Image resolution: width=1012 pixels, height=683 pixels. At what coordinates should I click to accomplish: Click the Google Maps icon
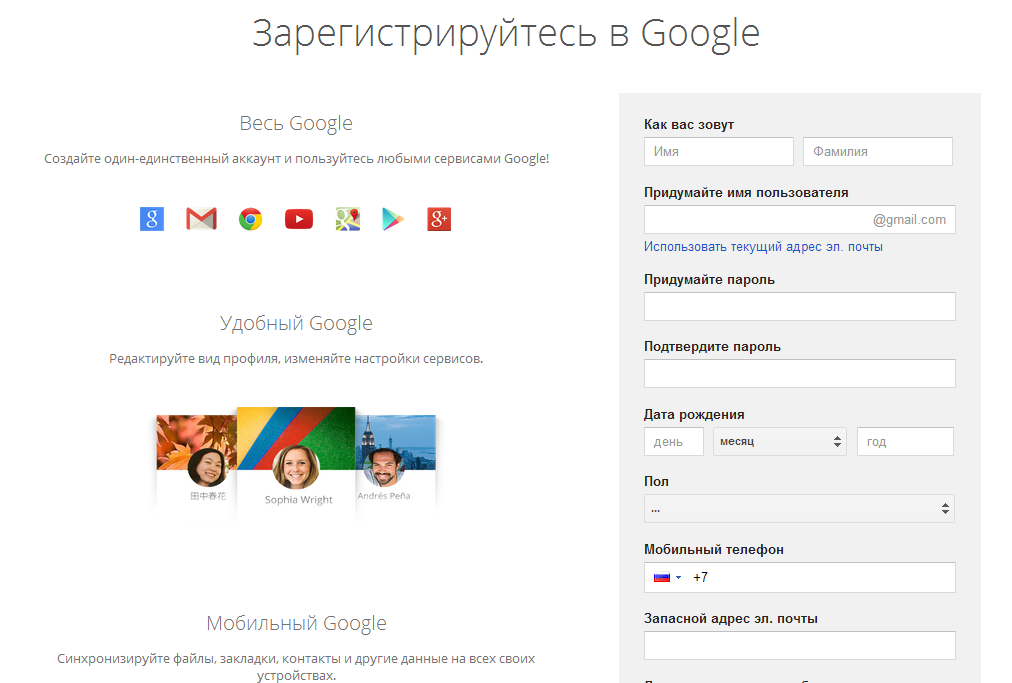[348, 219]
